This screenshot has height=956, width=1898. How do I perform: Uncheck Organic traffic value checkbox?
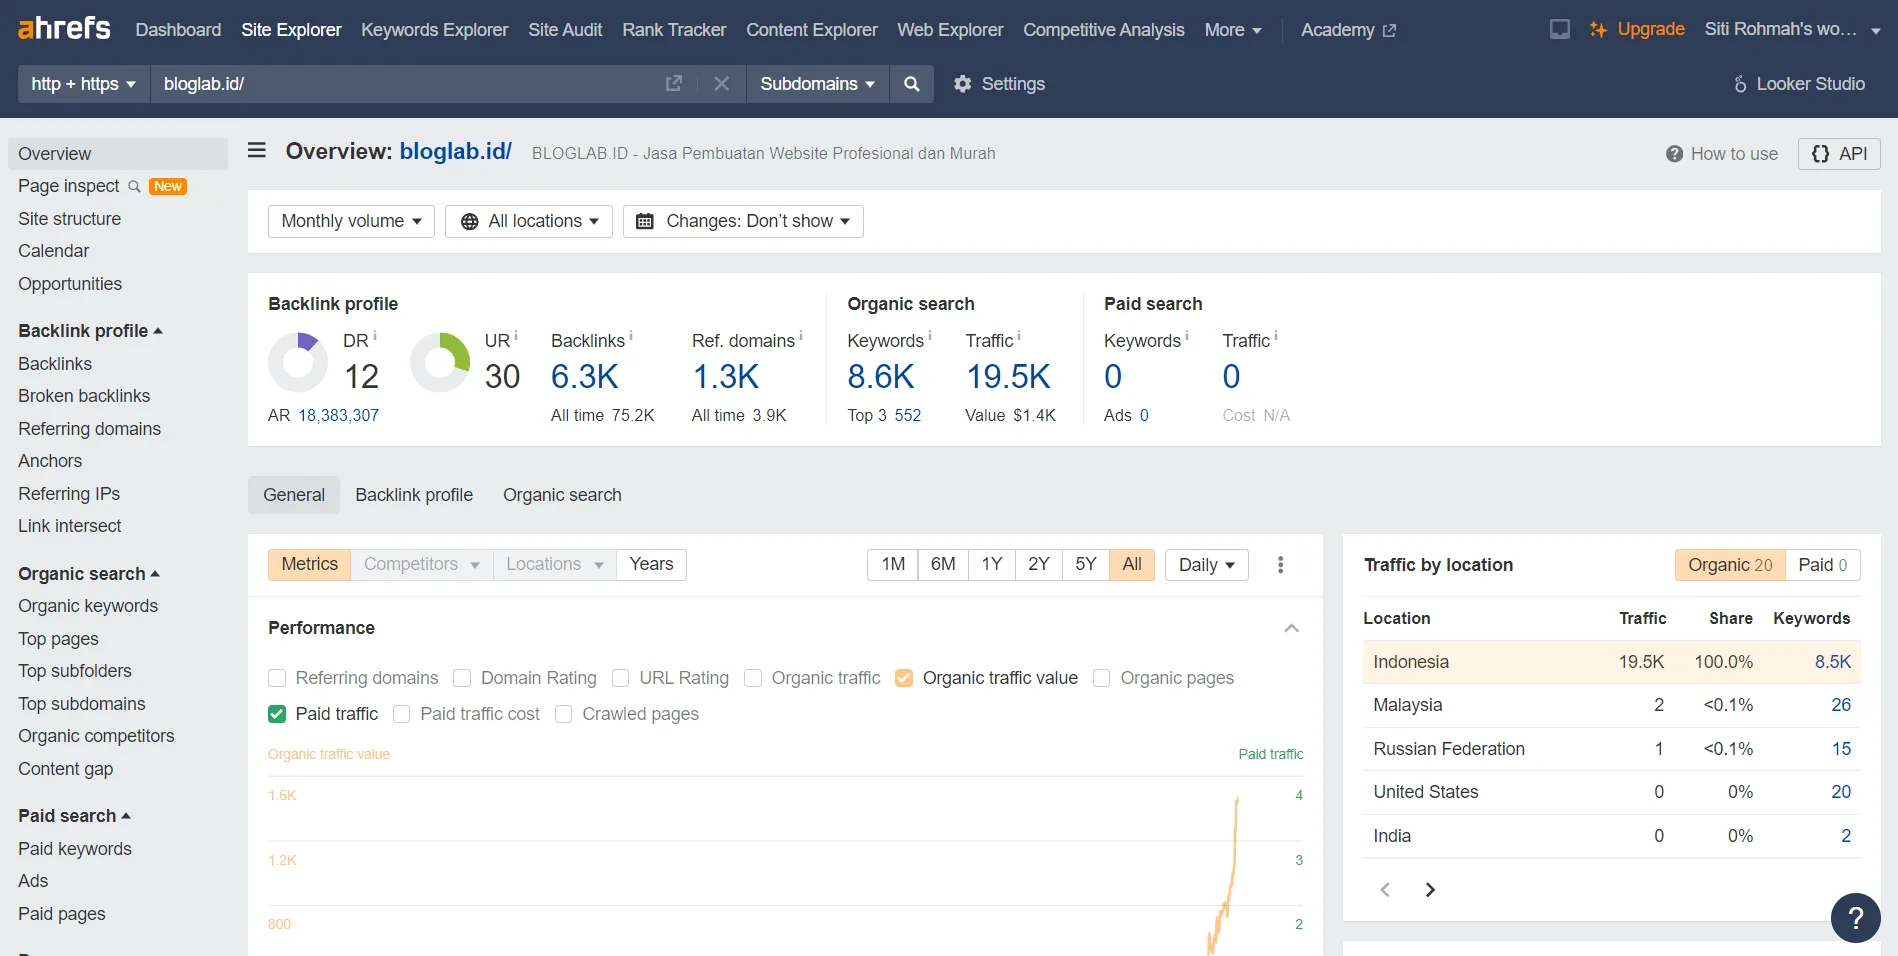click(x=904, y=678)
